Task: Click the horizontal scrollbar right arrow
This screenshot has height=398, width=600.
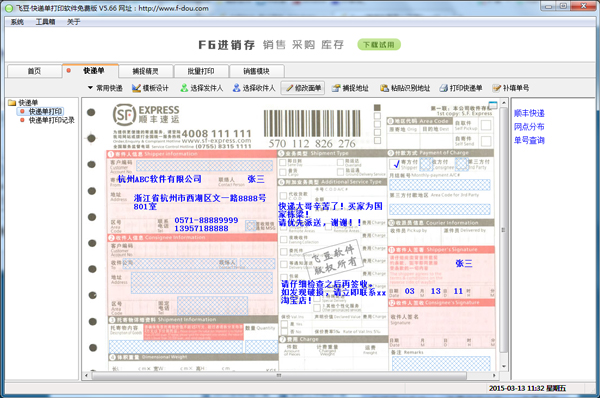Action: click(494, 376)
